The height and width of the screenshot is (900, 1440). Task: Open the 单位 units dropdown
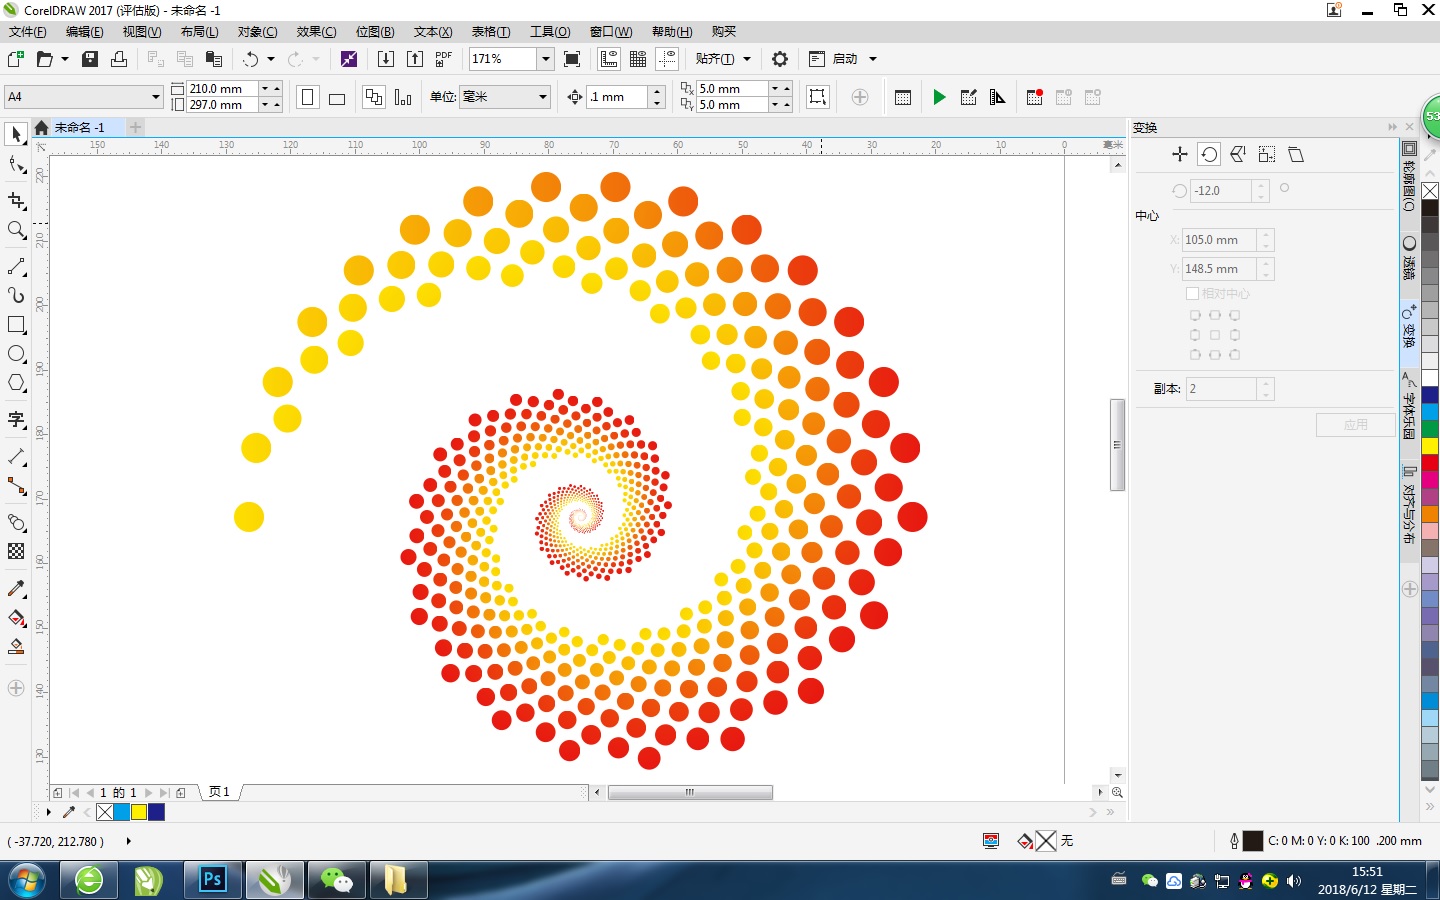[x=543, y=97]
